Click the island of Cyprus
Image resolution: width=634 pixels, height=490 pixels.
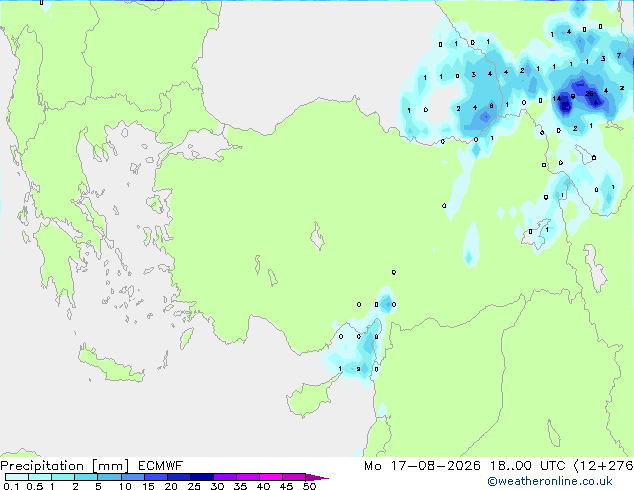(309, 398)
